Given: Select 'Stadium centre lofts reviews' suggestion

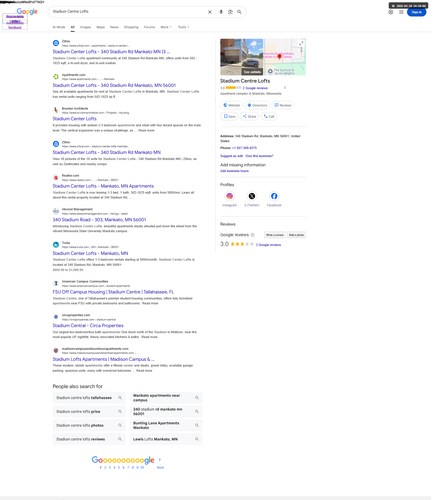Looking at the screenshot, I should [x=89, y=439].
